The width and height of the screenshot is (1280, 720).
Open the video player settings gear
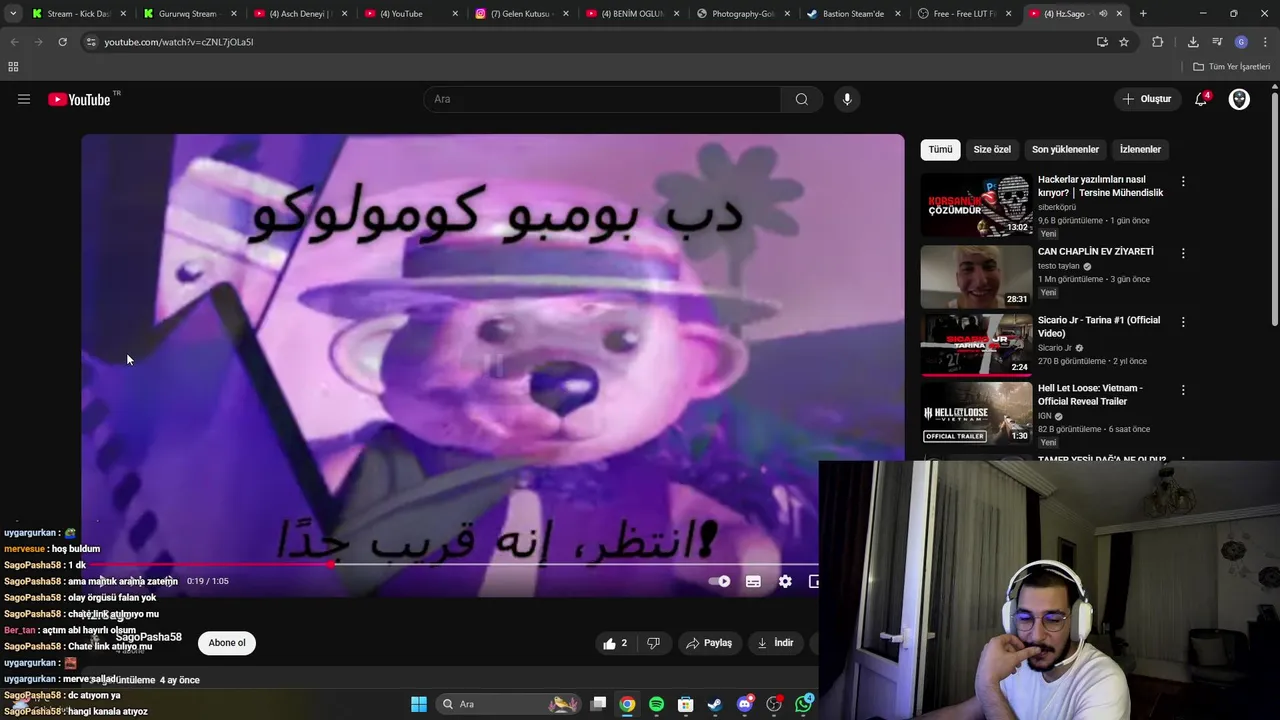[x=785, y=581]
